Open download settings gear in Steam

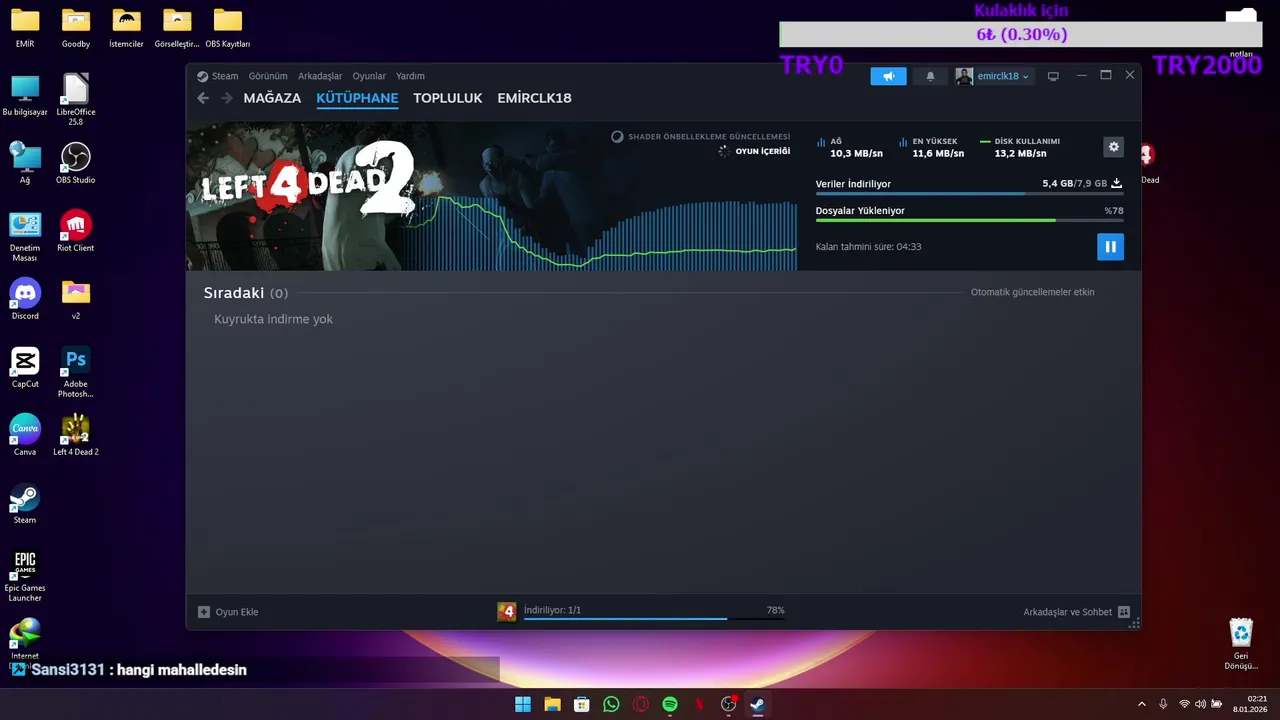click(x=1113, y=147)
